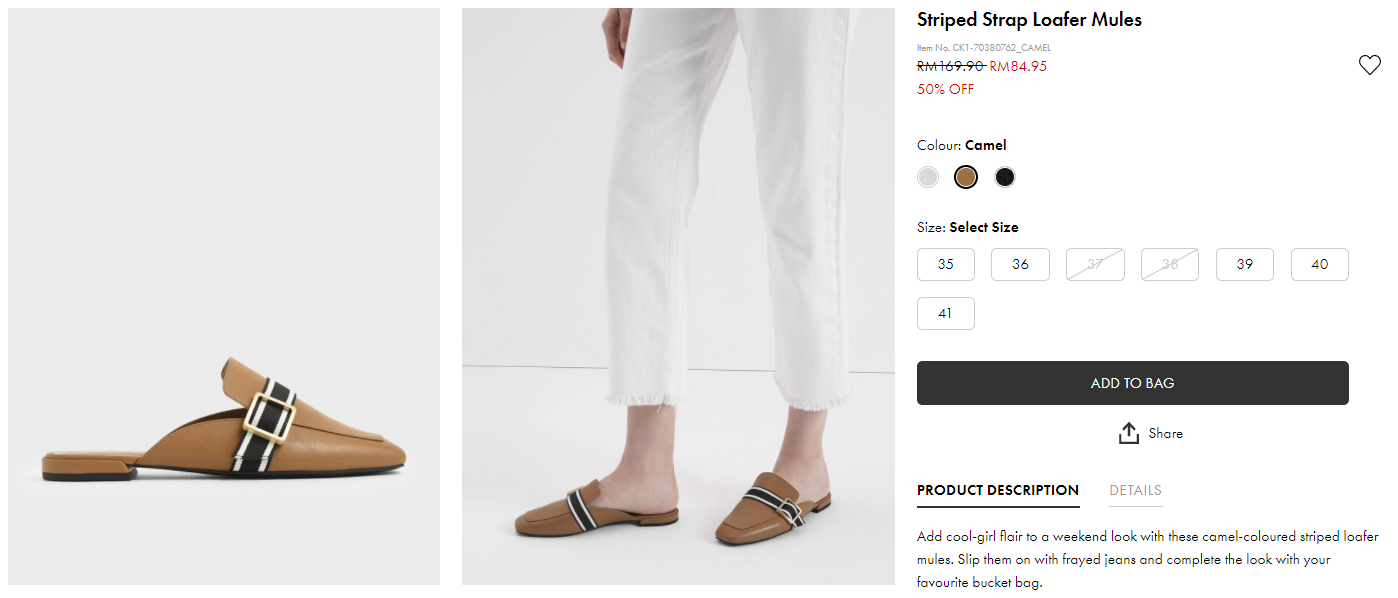Add item to wishlist with heart icon
1398x598 pixels.
click(1369, 65)
